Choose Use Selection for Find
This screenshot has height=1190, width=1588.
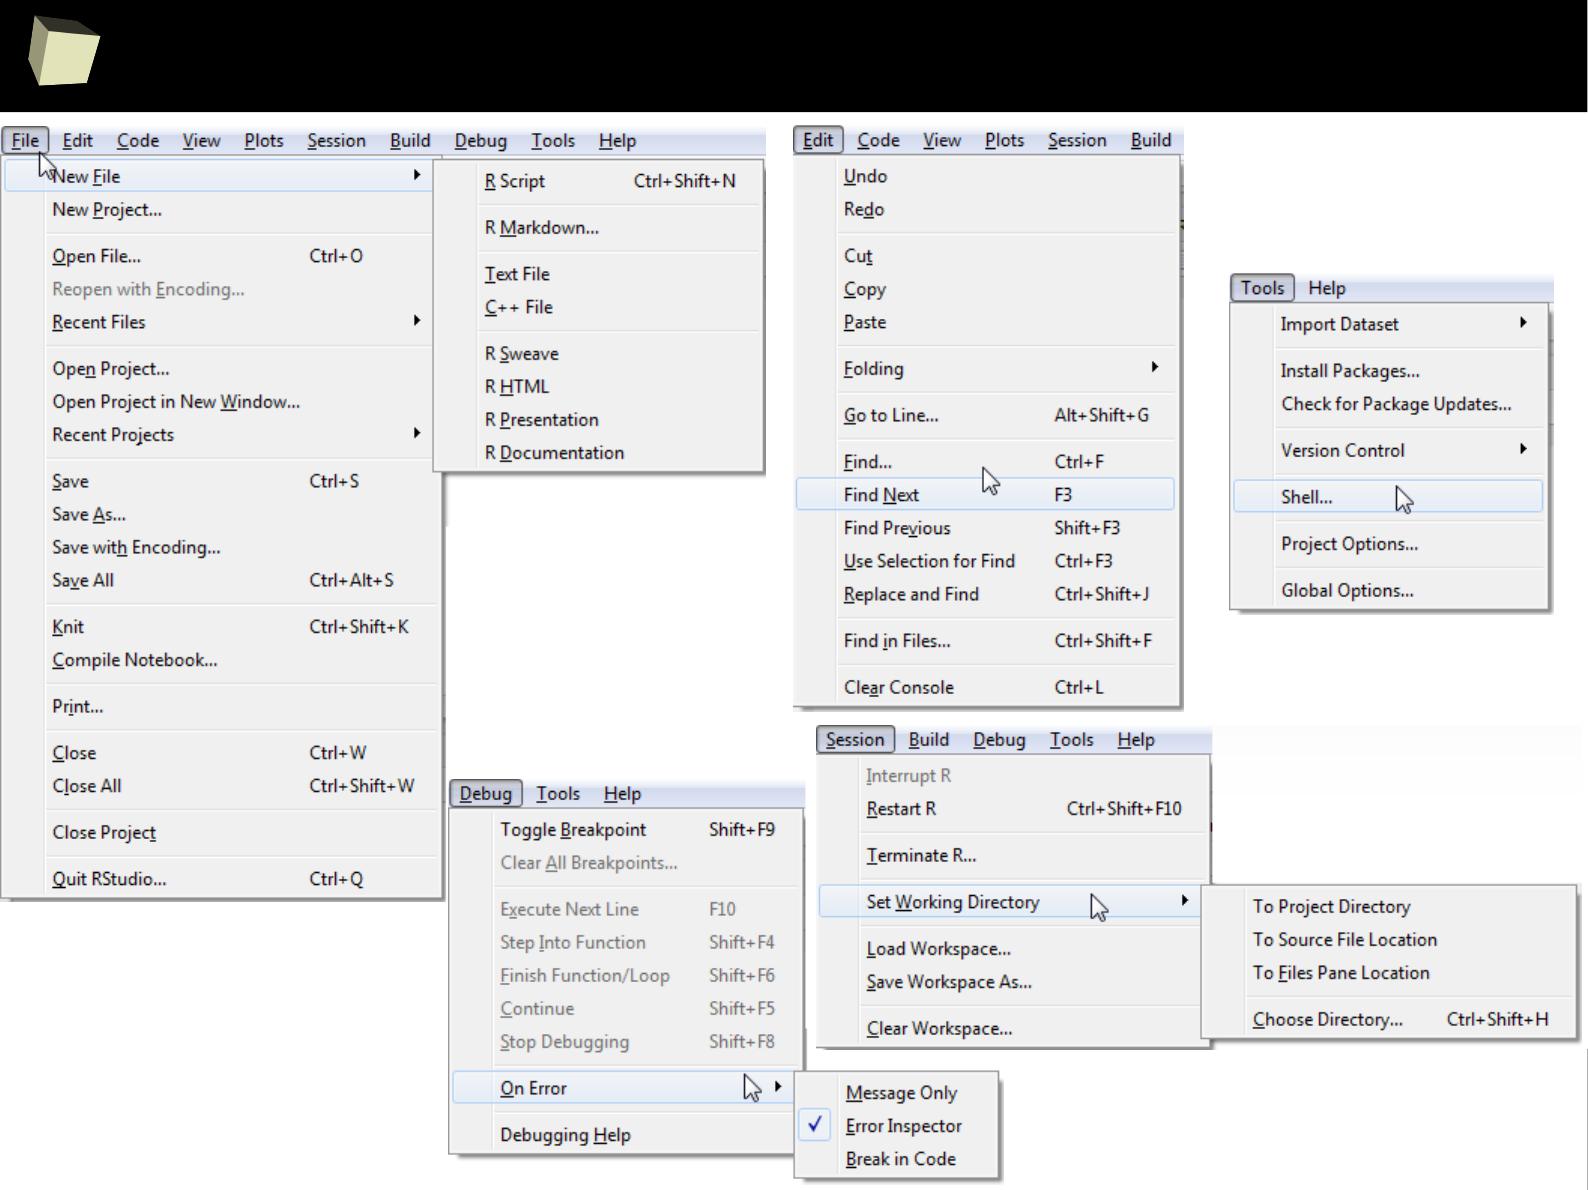(929, 561)
